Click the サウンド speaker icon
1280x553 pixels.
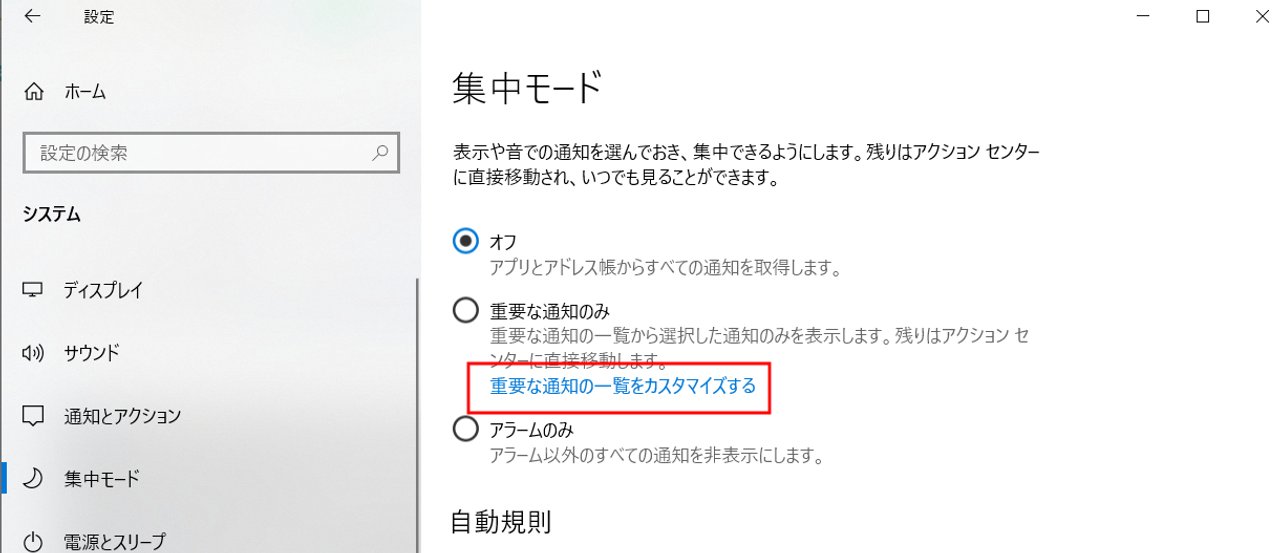34,353
